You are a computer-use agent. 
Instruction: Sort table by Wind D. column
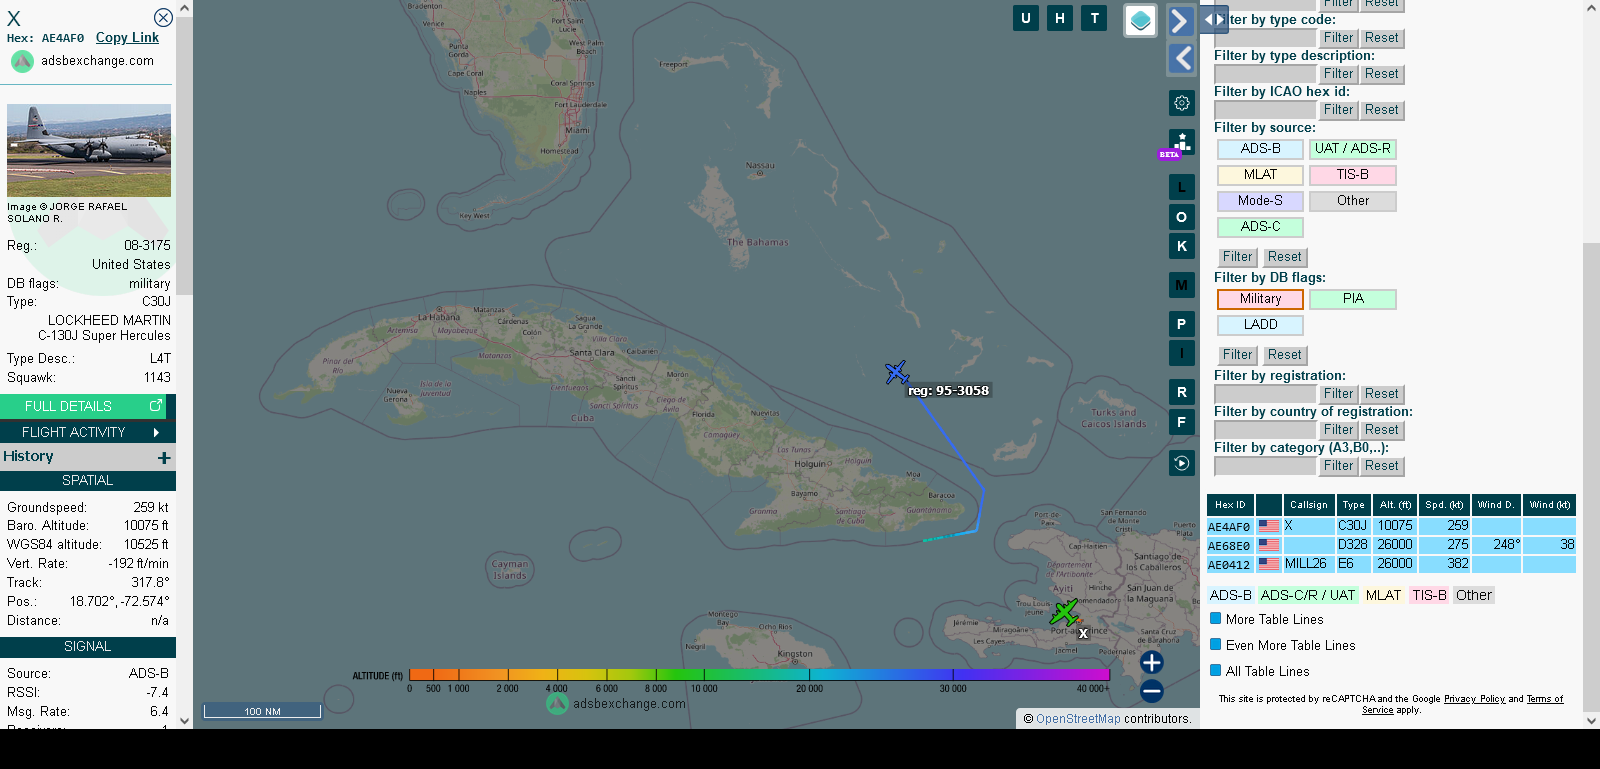(x=1496, y=505)
